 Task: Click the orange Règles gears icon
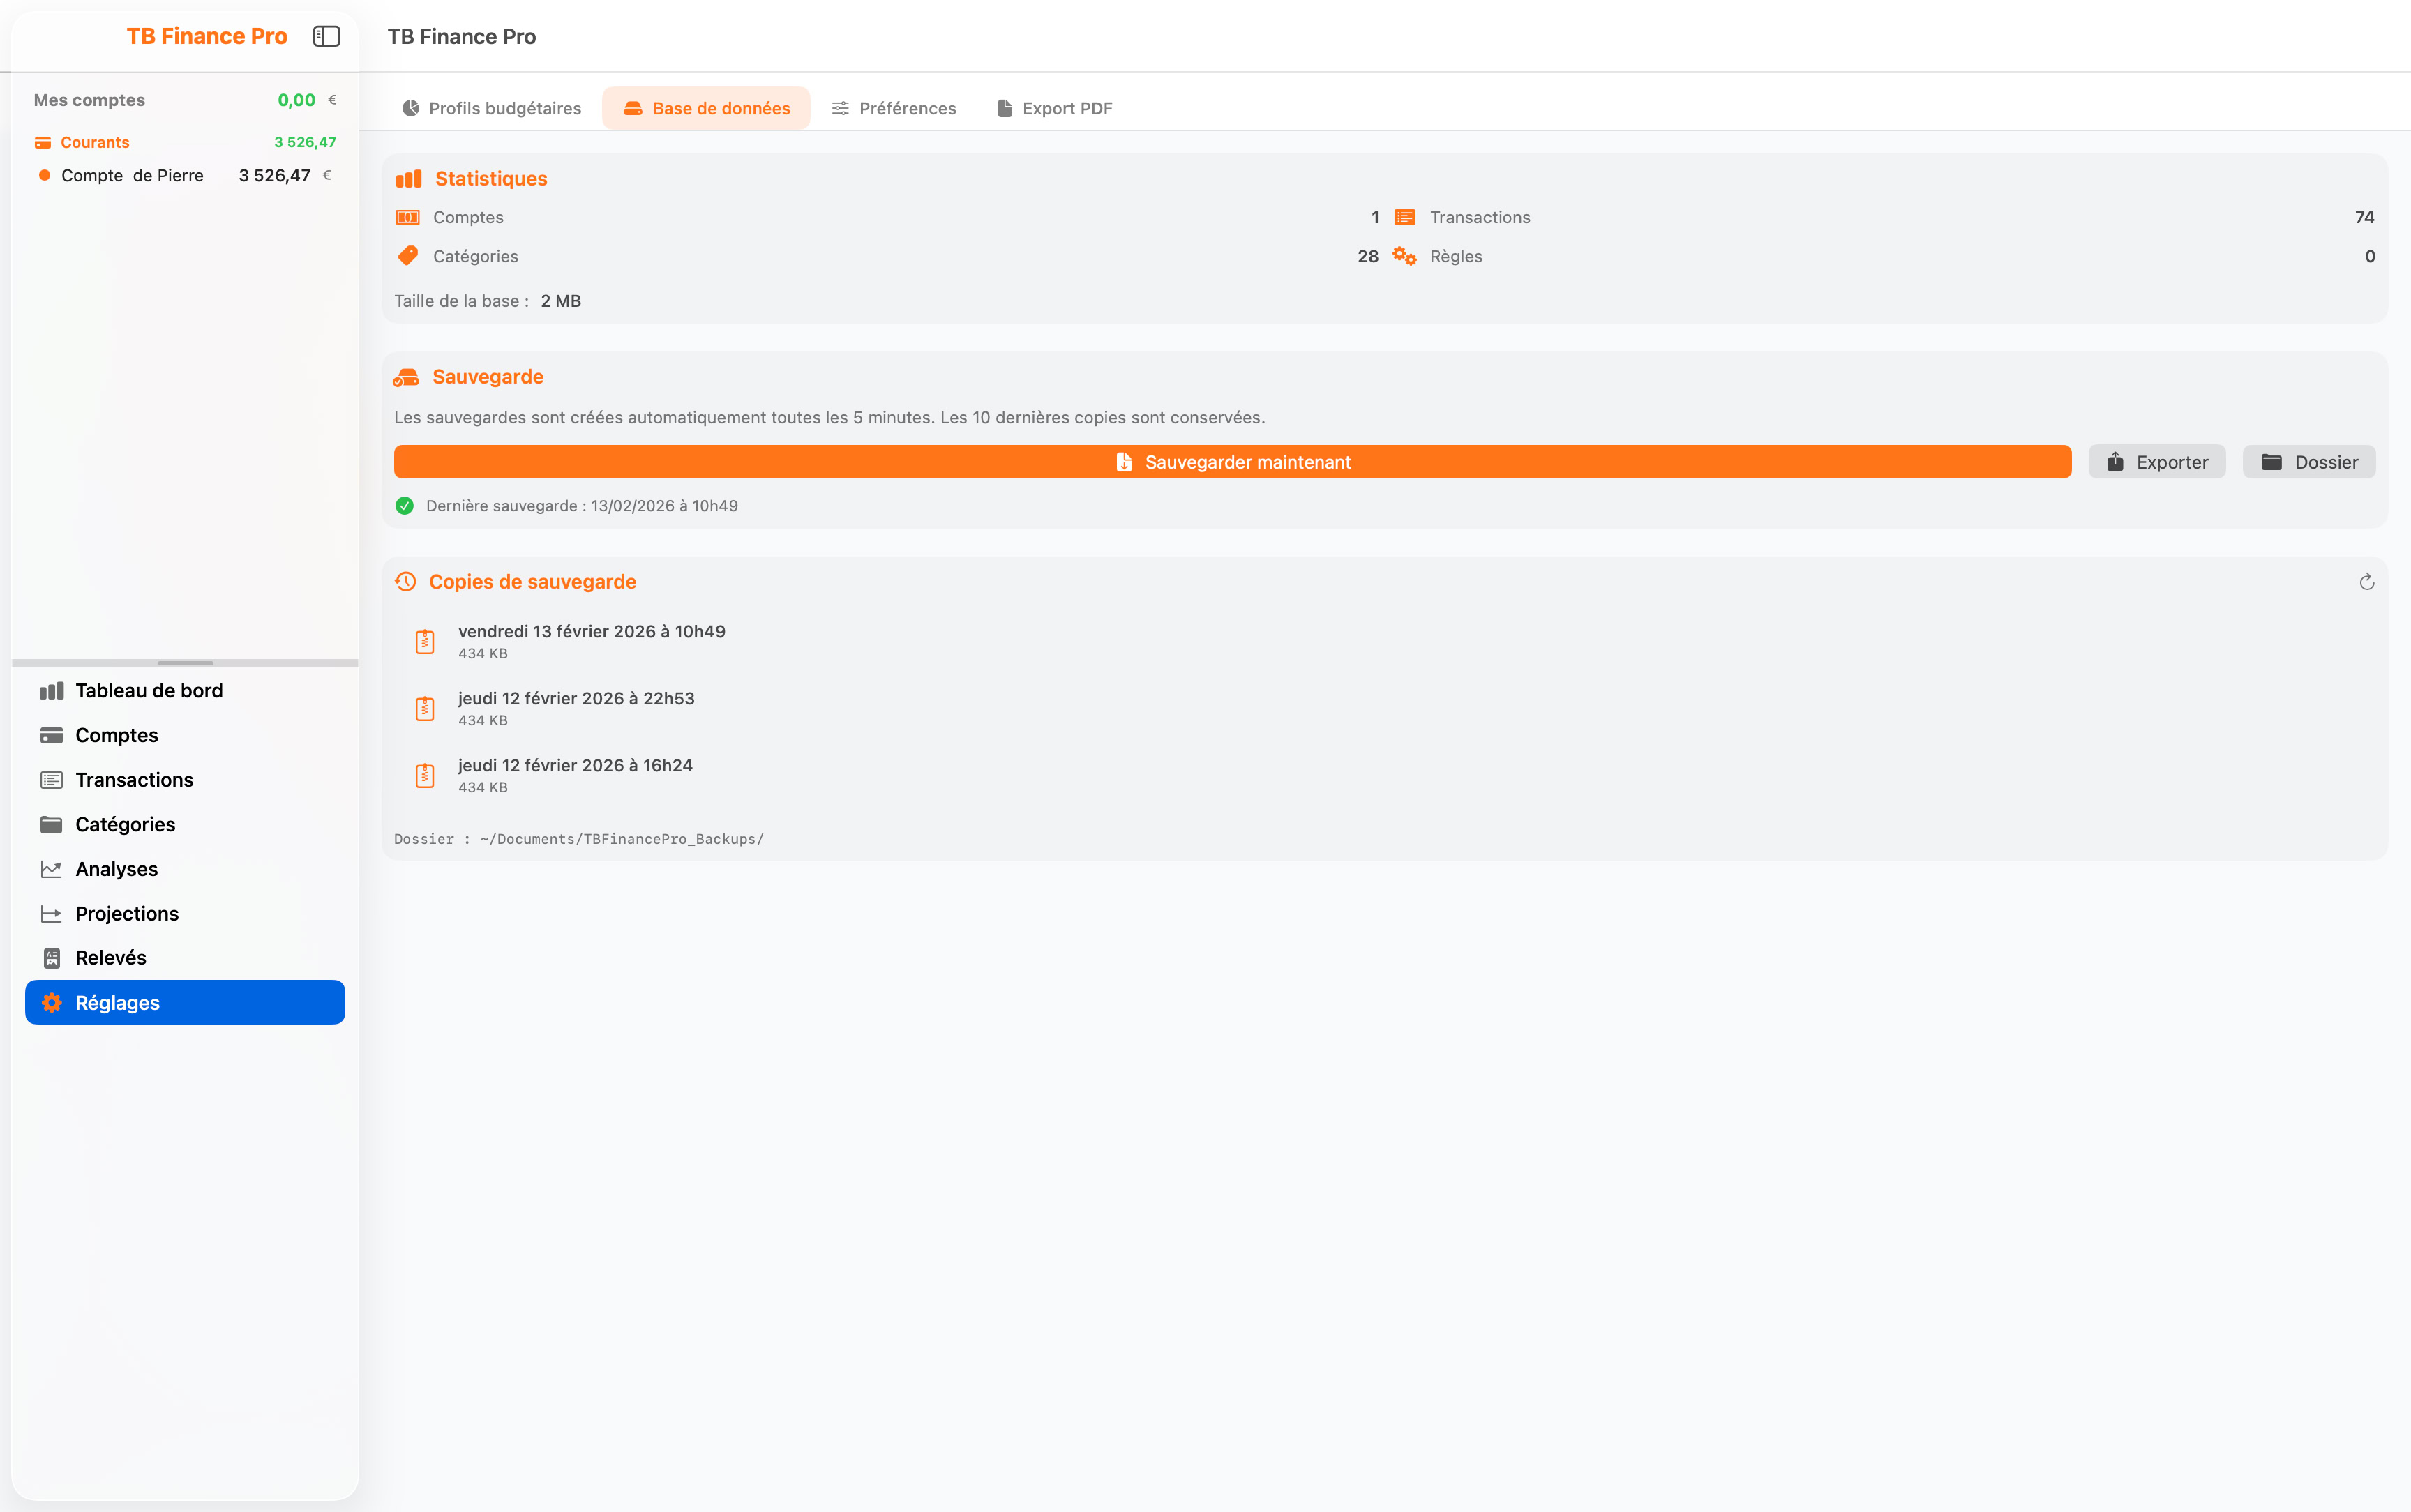pos(1404,256)
